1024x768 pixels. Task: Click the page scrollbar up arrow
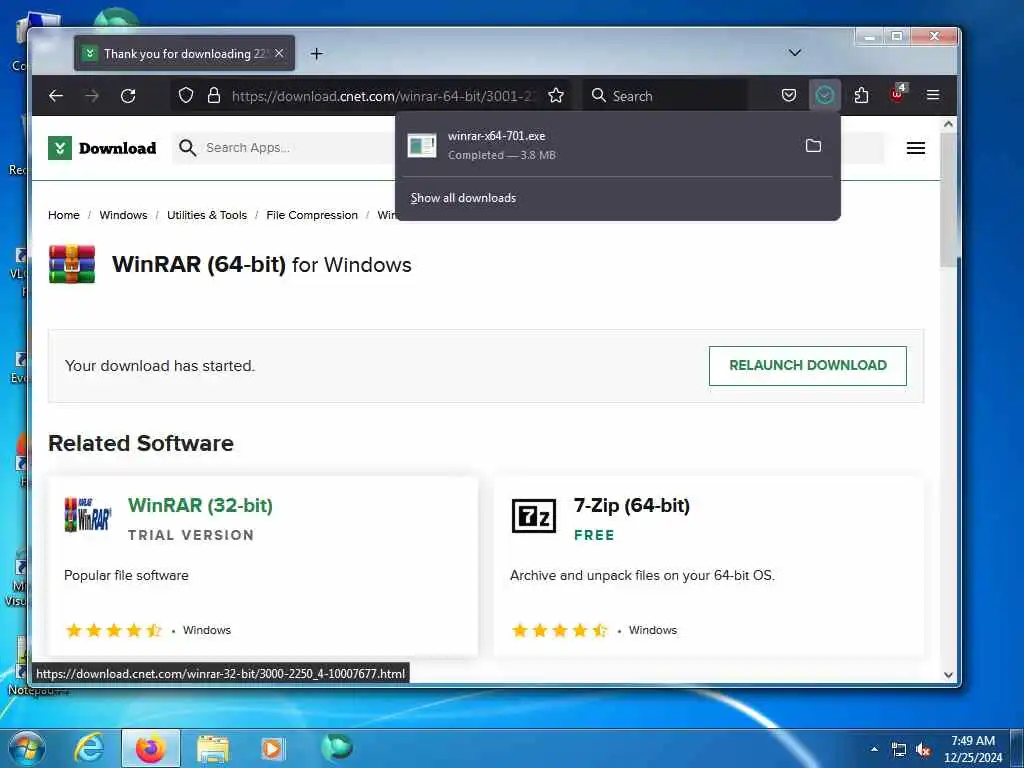click(949, 124)
